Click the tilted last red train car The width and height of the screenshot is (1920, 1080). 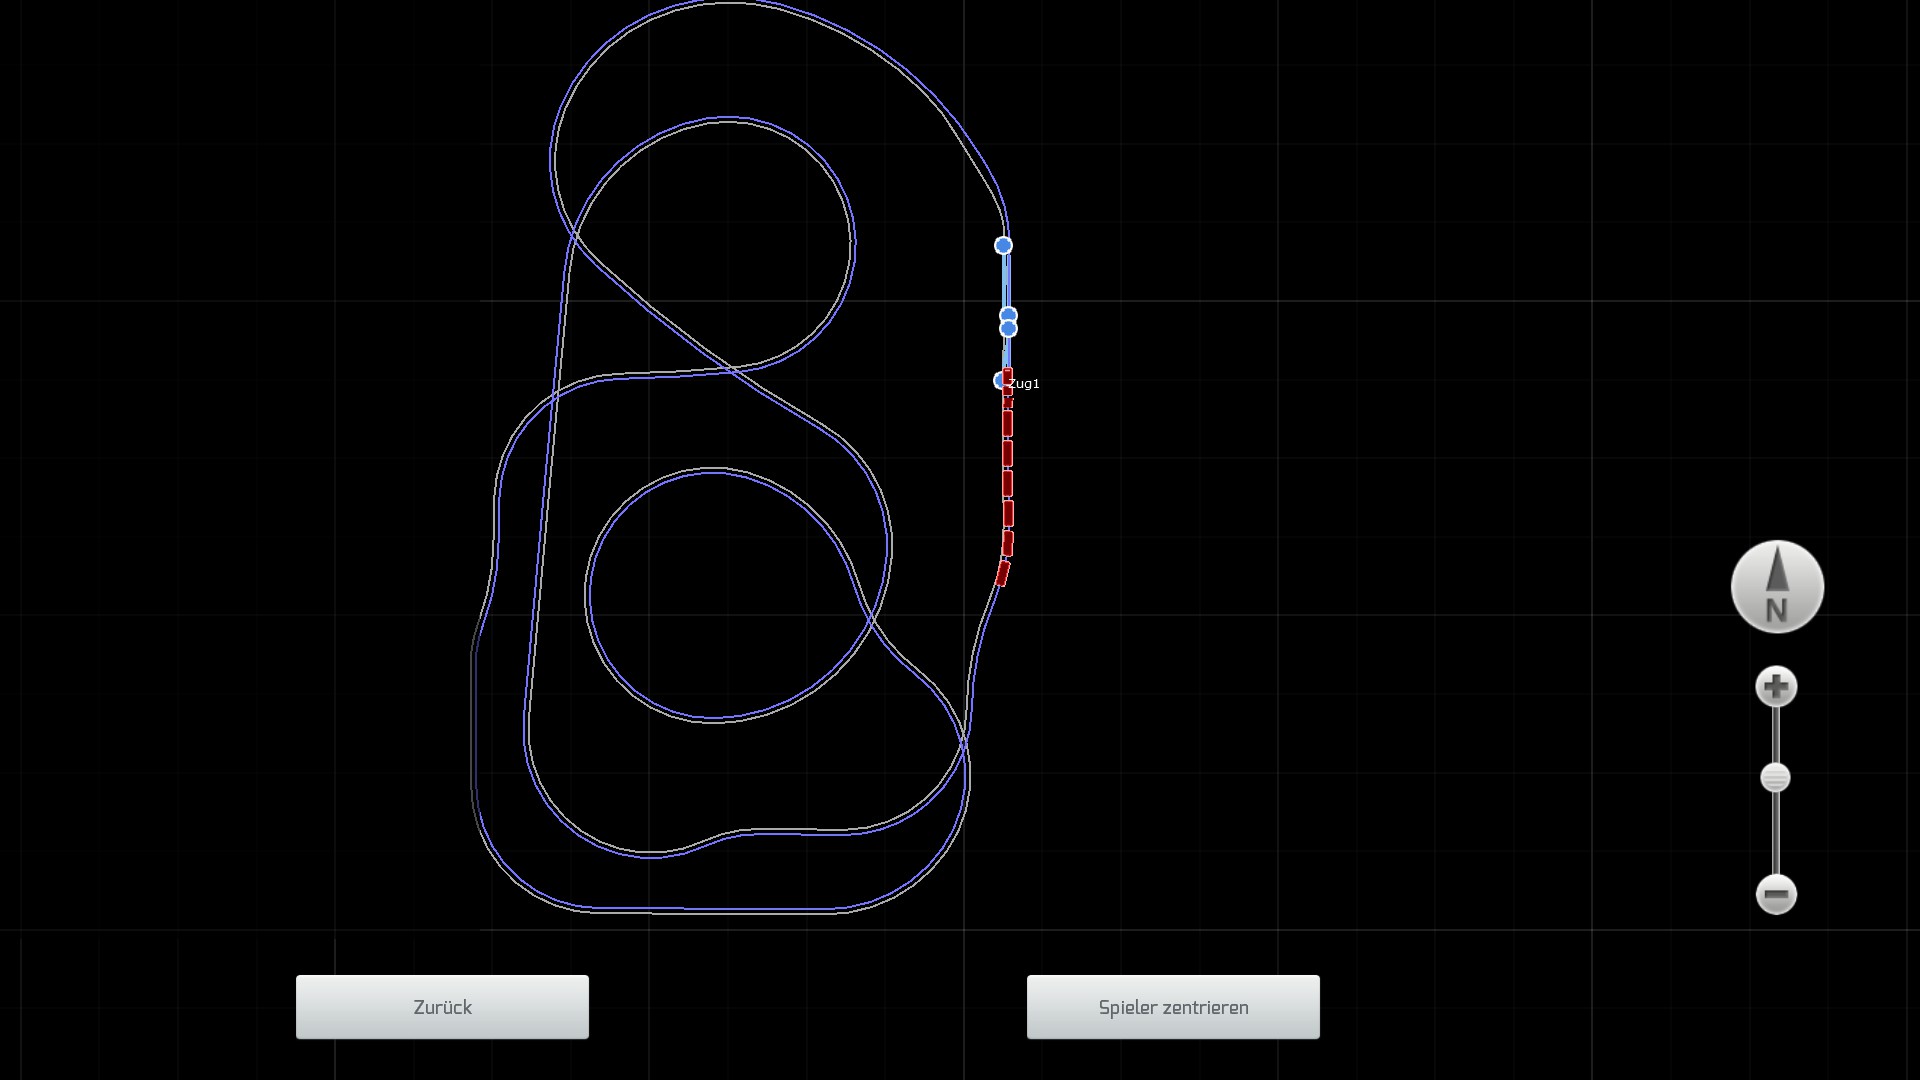1002,573
